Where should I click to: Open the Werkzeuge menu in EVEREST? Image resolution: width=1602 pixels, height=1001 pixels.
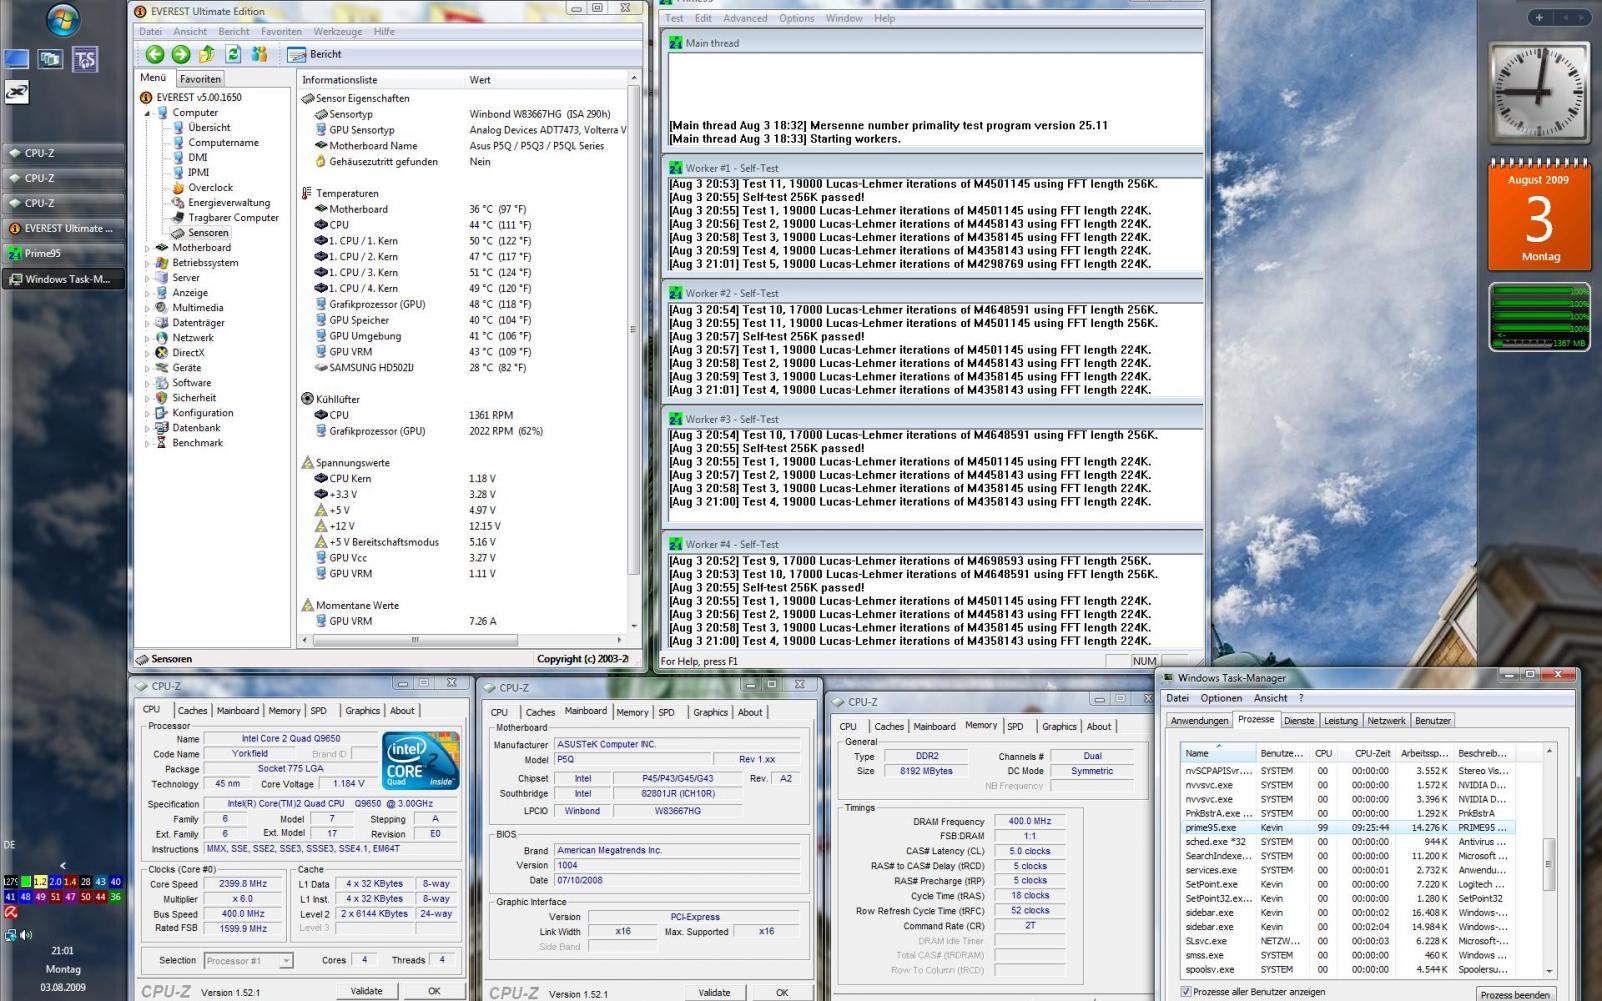pos(338,32)
